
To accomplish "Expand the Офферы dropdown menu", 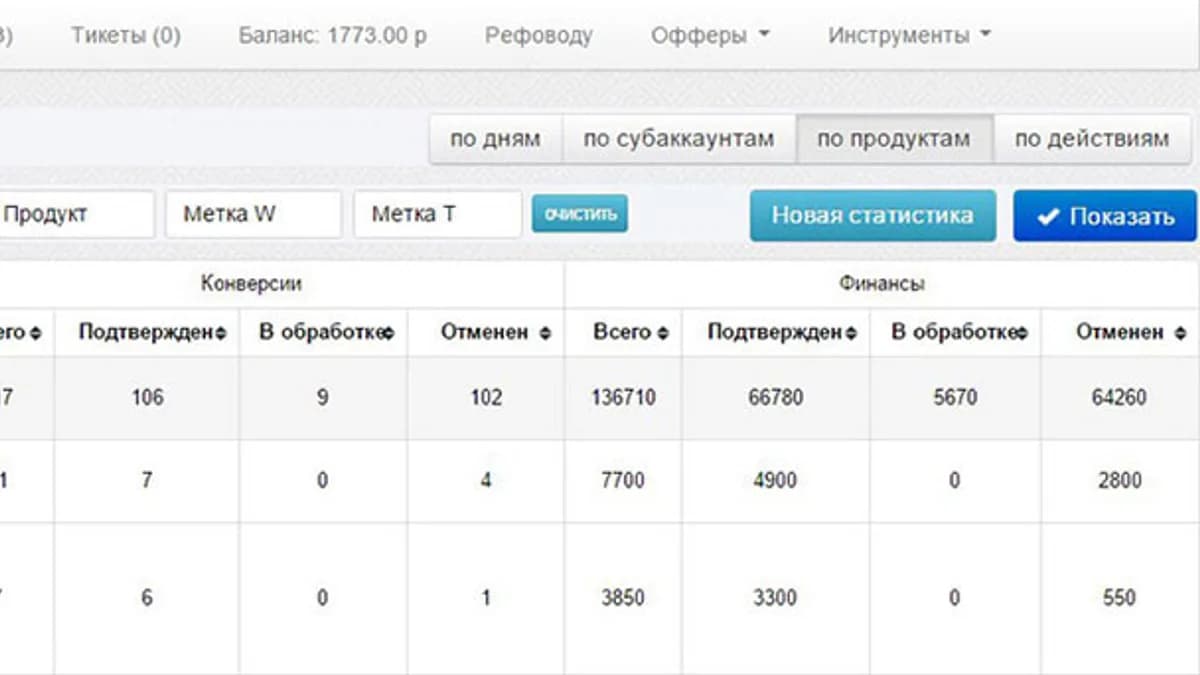I will coord(710,36).
